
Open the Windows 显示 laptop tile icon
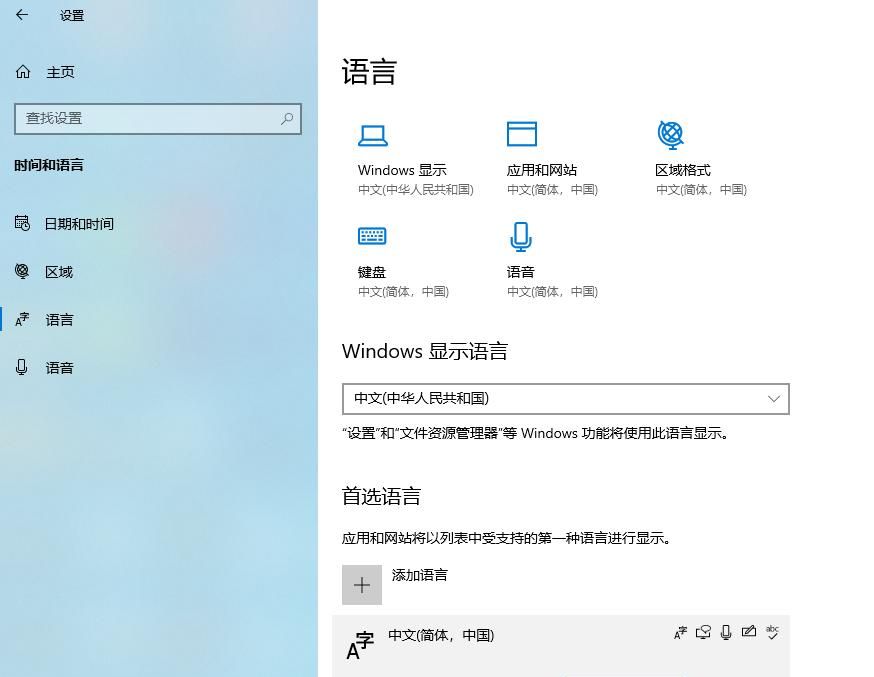pos(372,135)
